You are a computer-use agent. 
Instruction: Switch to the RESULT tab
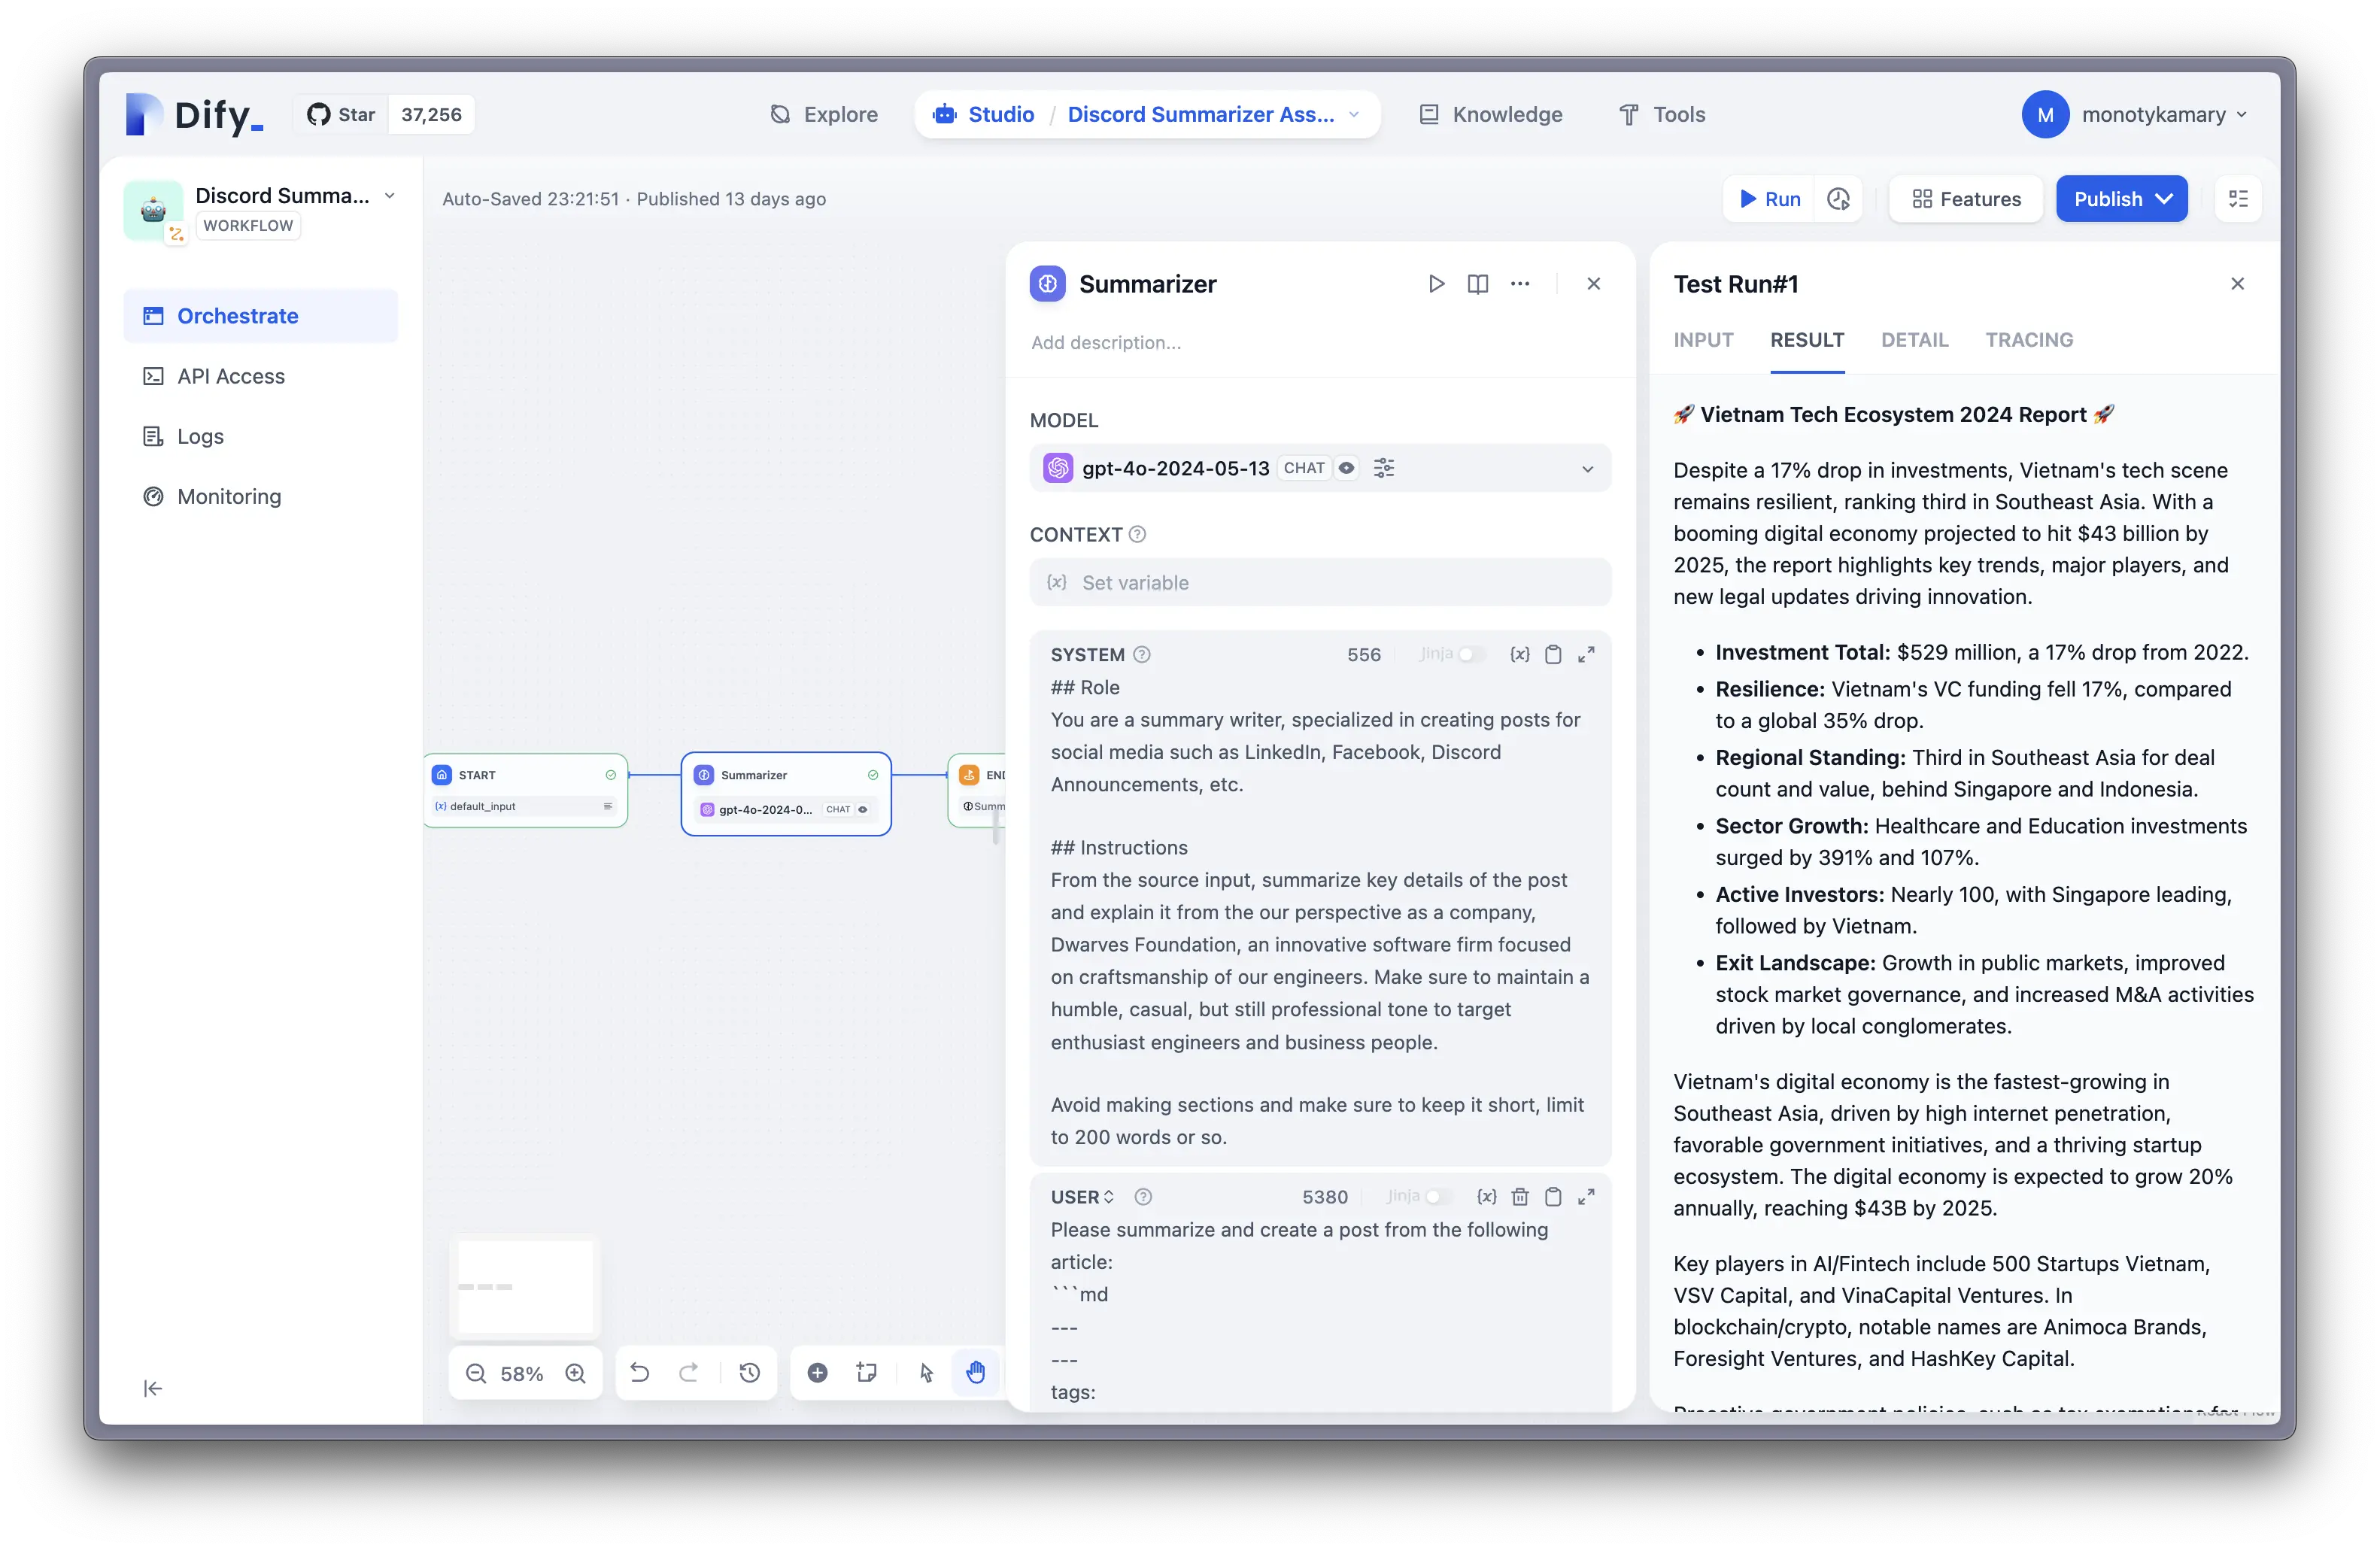click(1807, 340)
